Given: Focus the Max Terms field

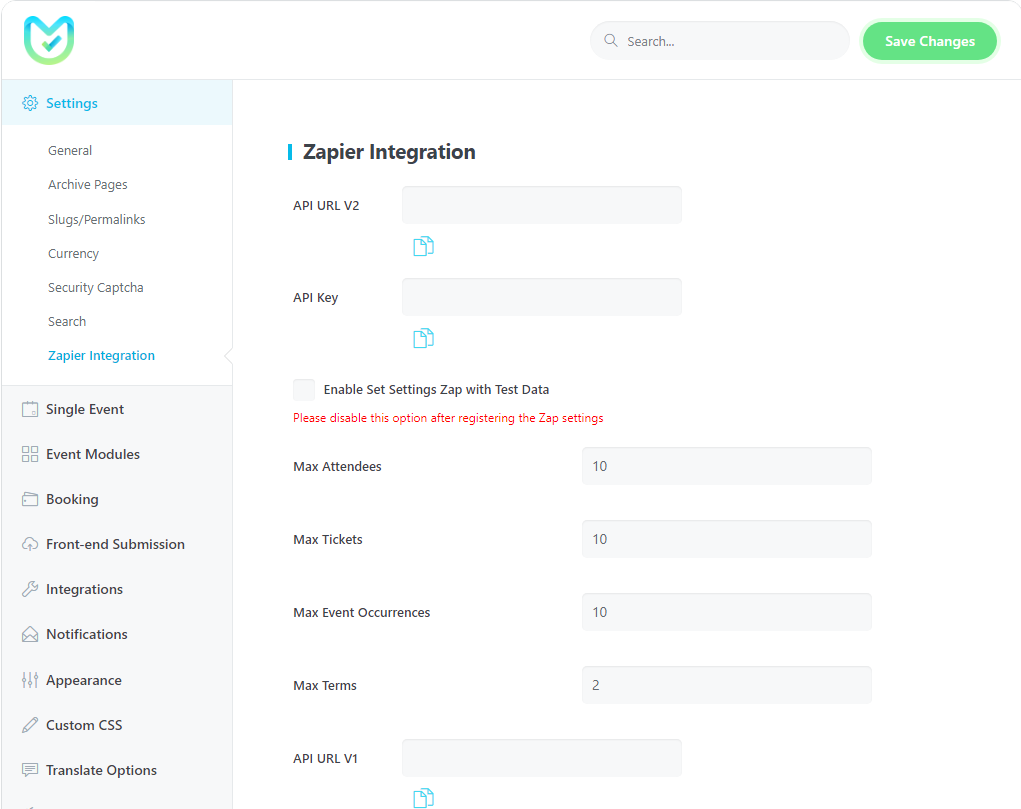Looking at the screenshot, I should (x=726, y=685).
